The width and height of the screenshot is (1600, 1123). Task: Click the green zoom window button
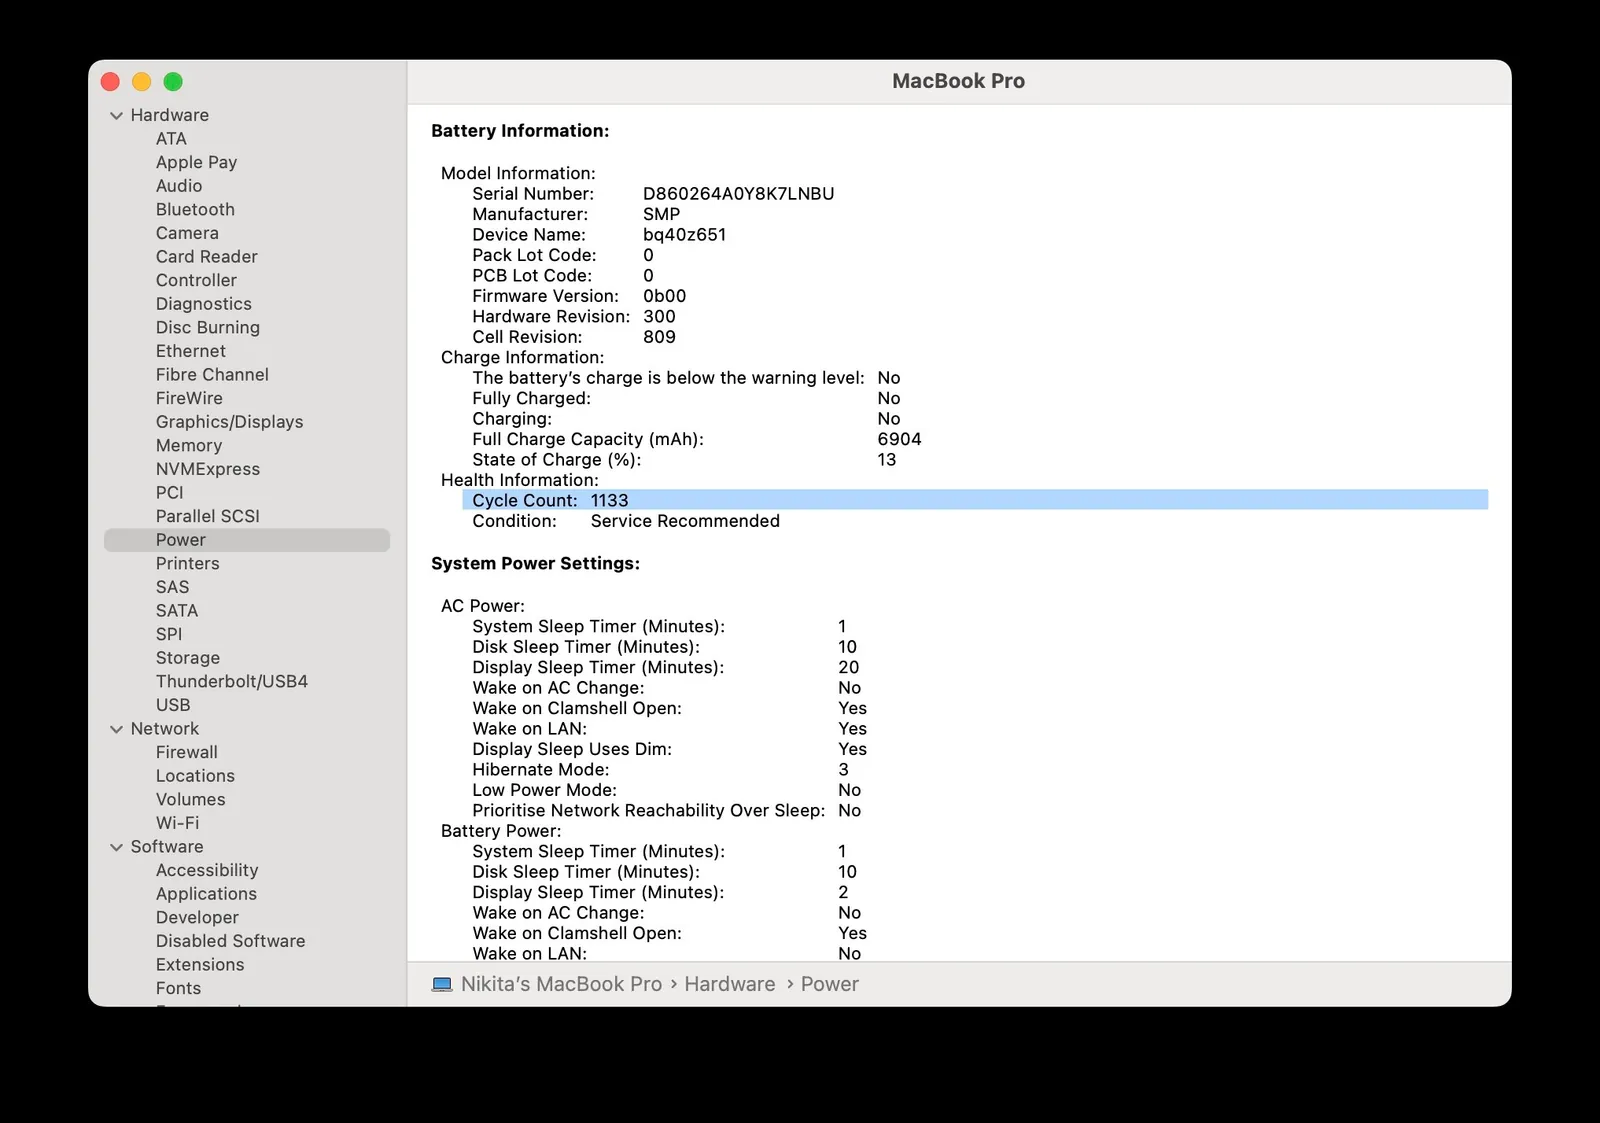click(x=173, y=82)
